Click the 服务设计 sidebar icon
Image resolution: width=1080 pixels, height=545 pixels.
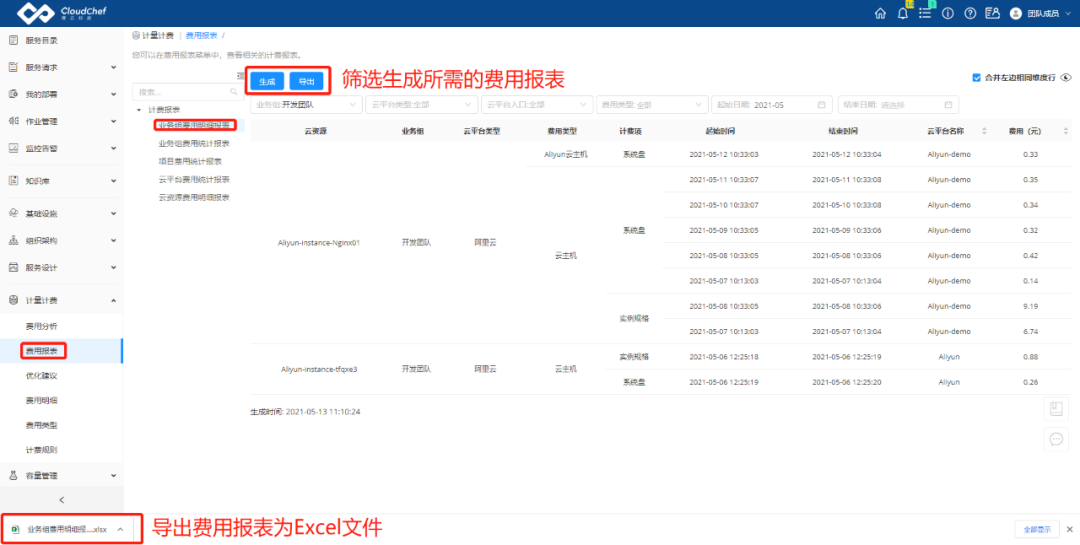[x=13, y=267]
